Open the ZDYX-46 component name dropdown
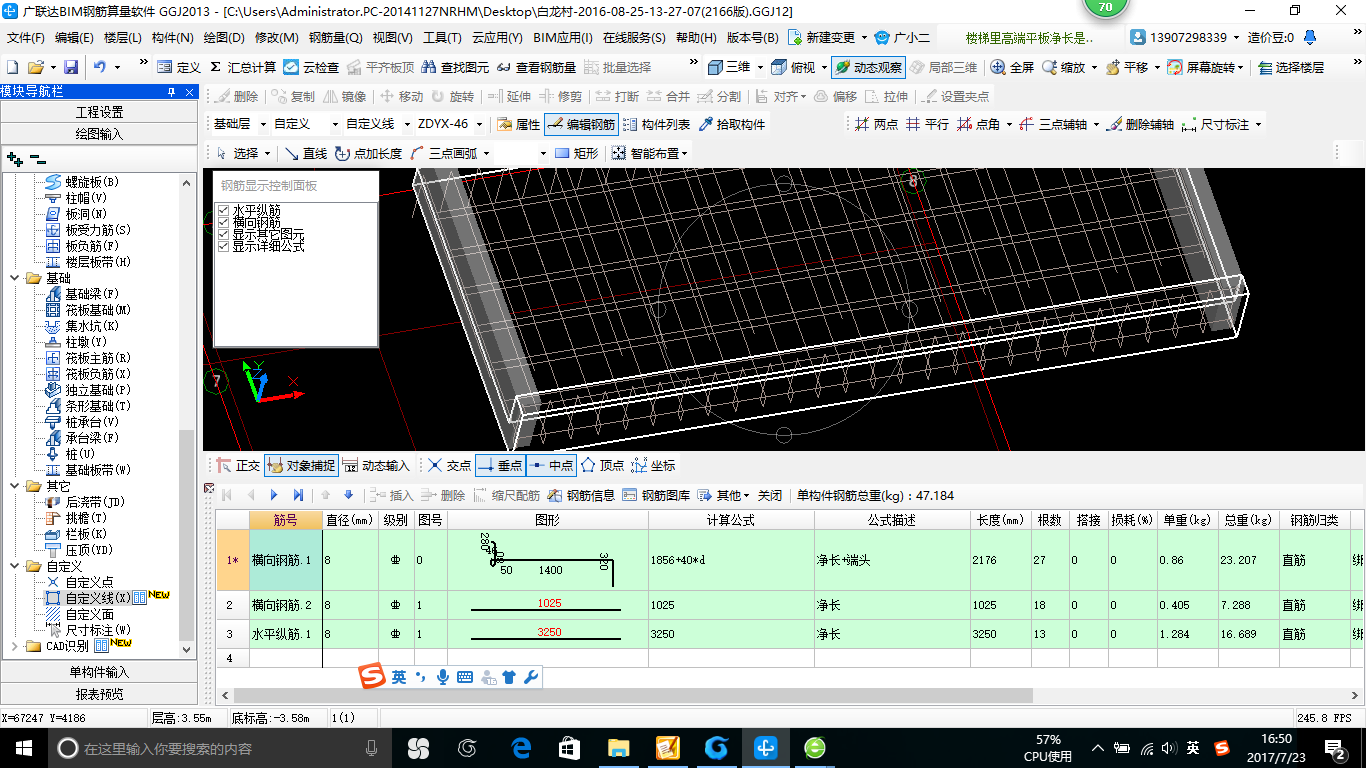Screen dimensions: 1366x768 pos(480,125)
